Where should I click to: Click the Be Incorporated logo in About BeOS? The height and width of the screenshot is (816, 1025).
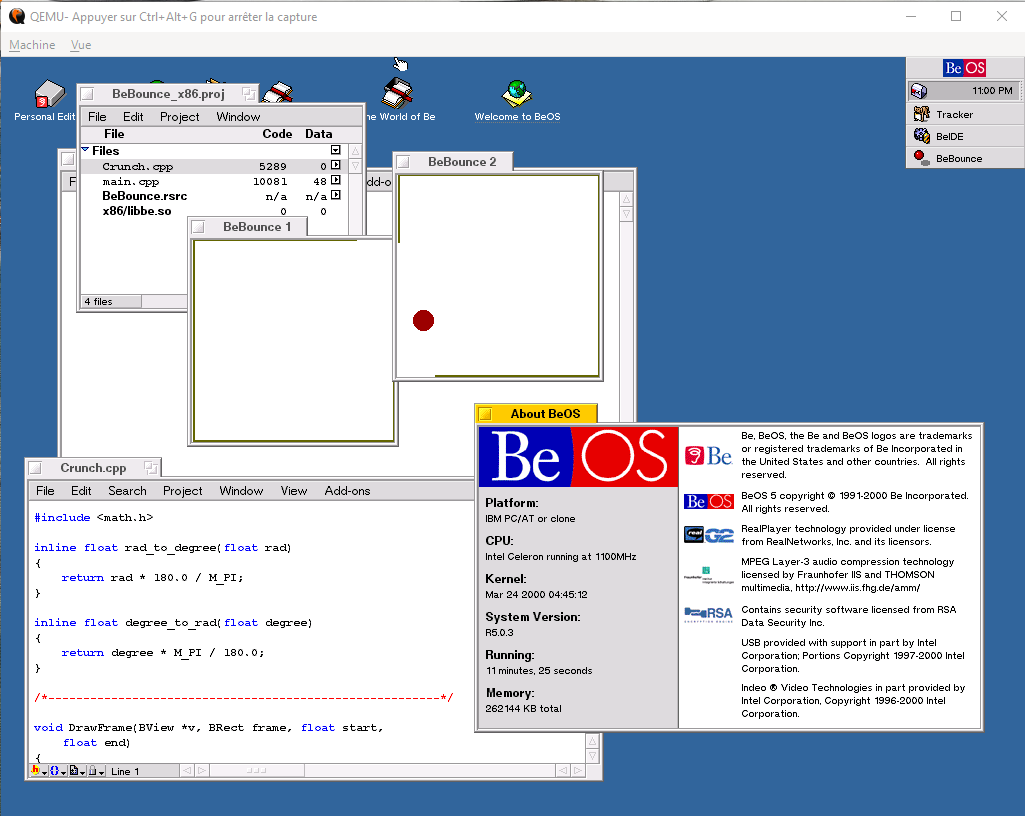tap(709, 456)
